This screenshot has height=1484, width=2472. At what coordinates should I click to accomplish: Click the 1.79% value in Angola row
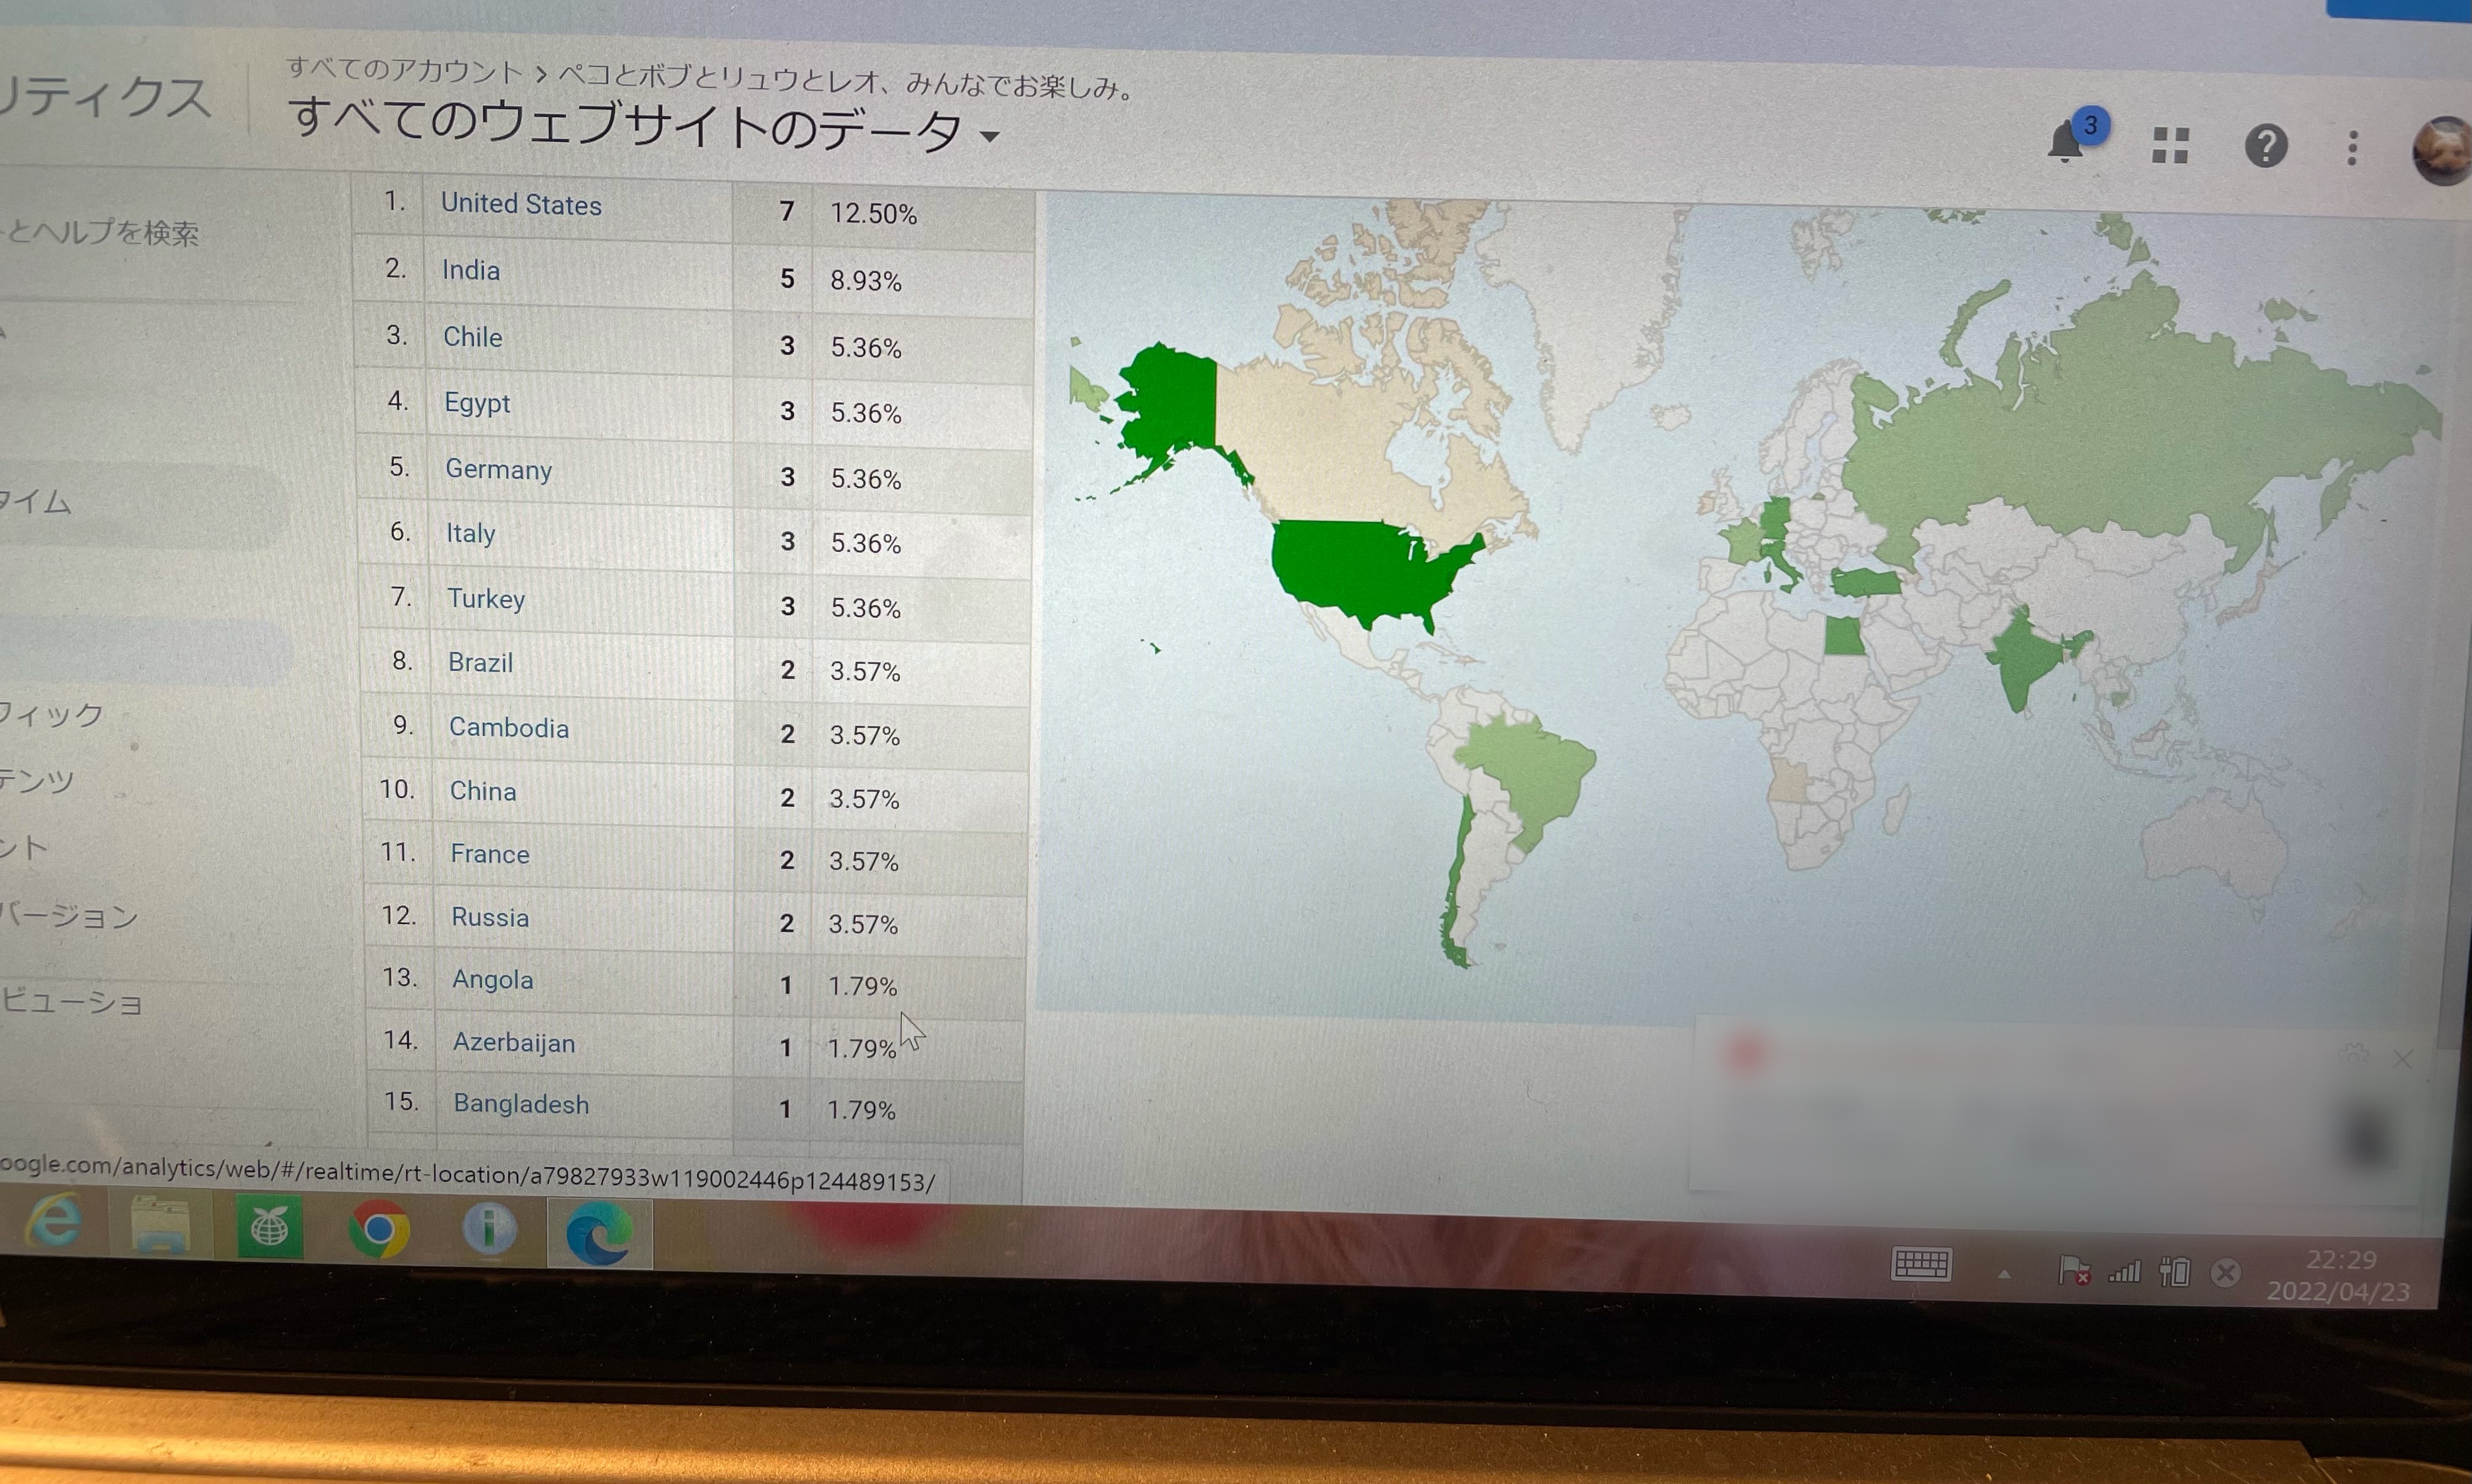[x=862, y=986]
